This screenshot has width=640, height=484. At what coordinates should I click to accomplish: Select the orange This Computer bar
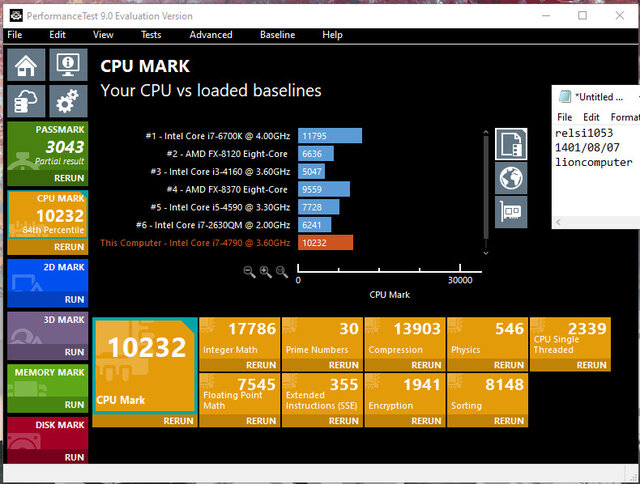point(325,243)
